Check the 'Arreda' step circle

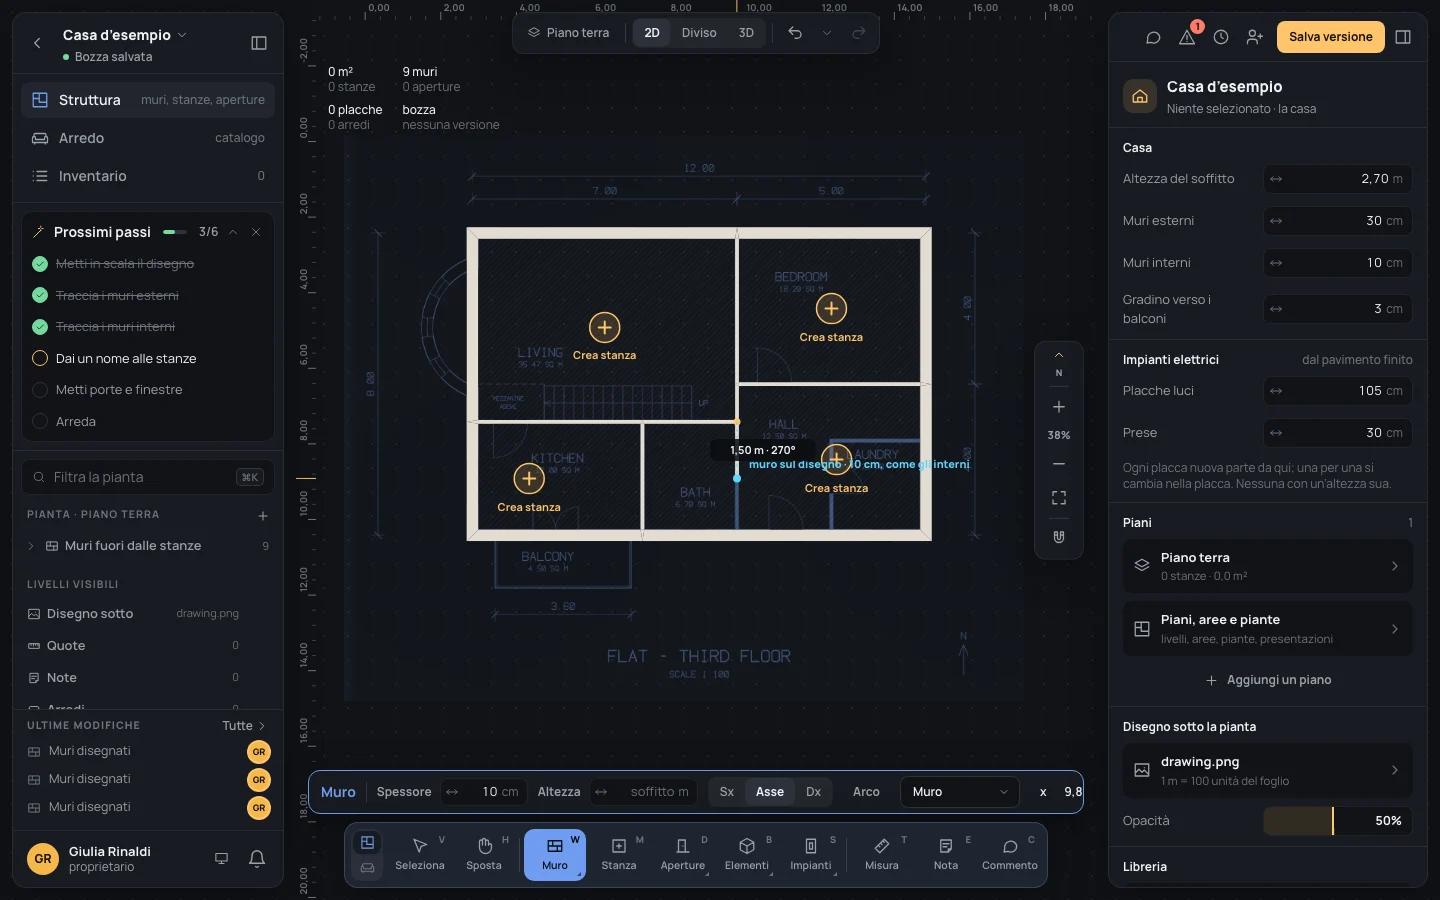[x=40, y=422]
